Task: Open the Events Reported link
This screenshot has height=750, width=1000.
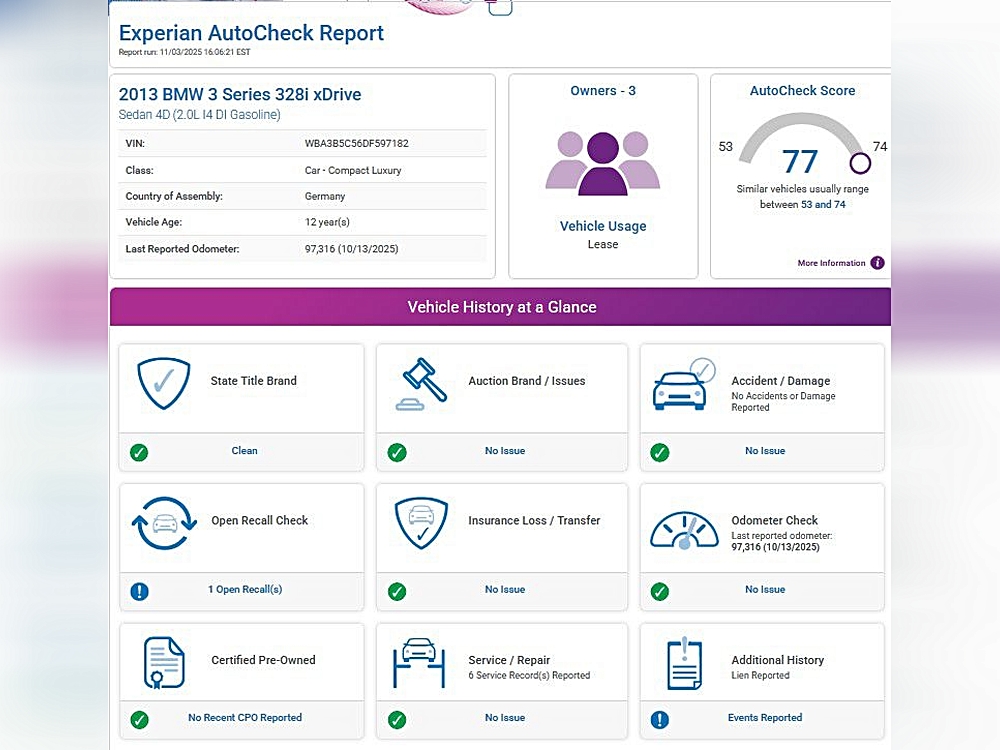Action: pos(764,718)
